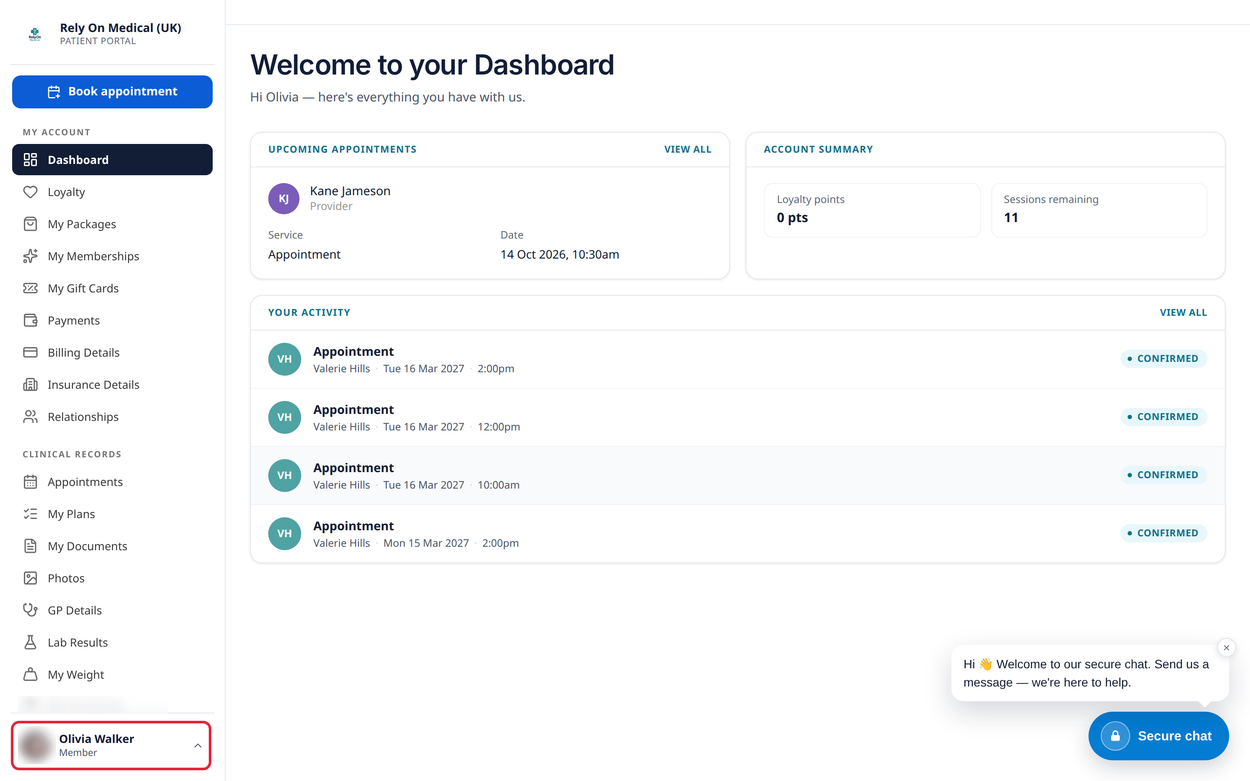Viewport: 1250px width, 781px height.
Task: Click the VH avatar for 2:00pm Tue appointment
Action: pyautogui.click(x=285, y=359)
